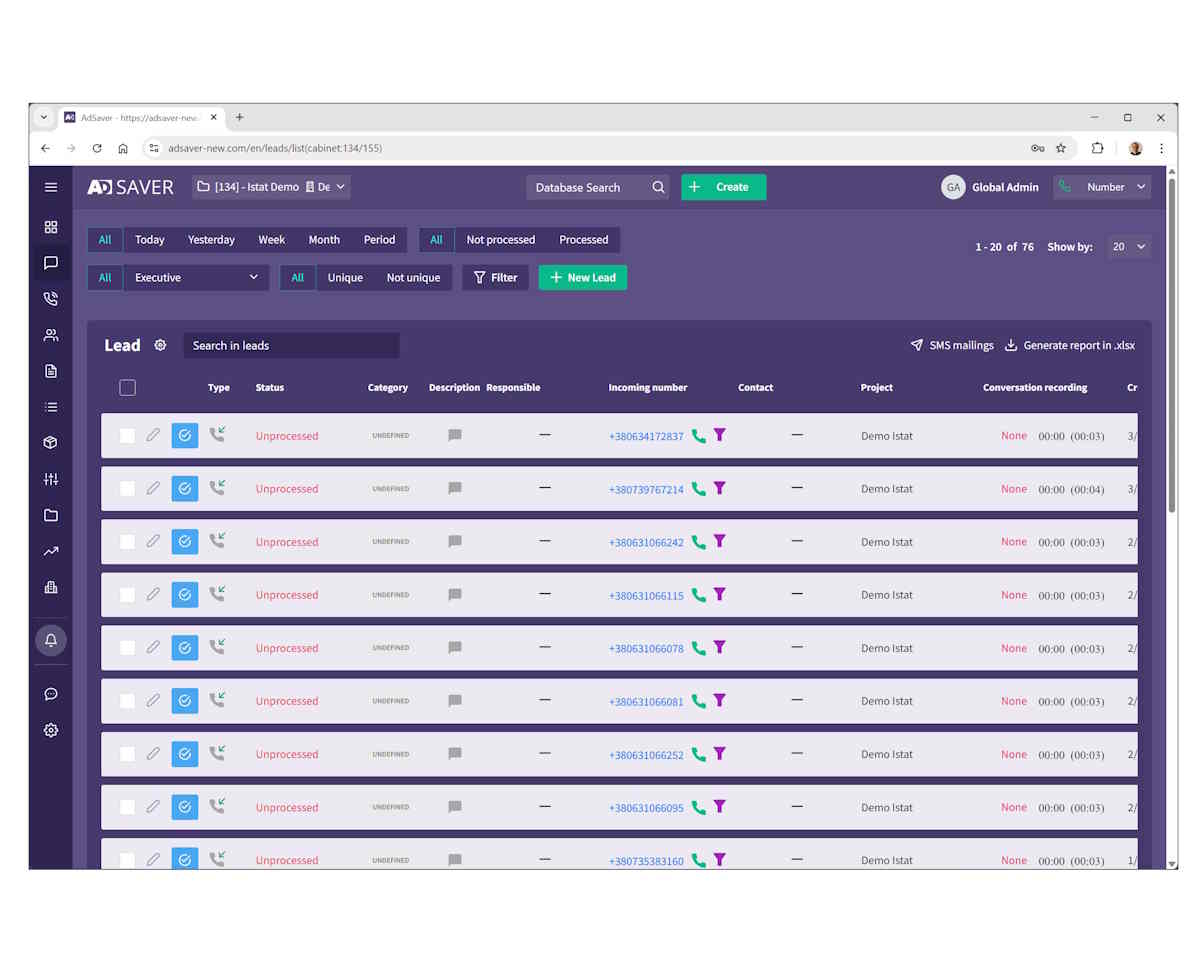Click the incoming call type icon for +380631066081
The width and height of the screenshot is (1200, 963).
tap(217, 700)
